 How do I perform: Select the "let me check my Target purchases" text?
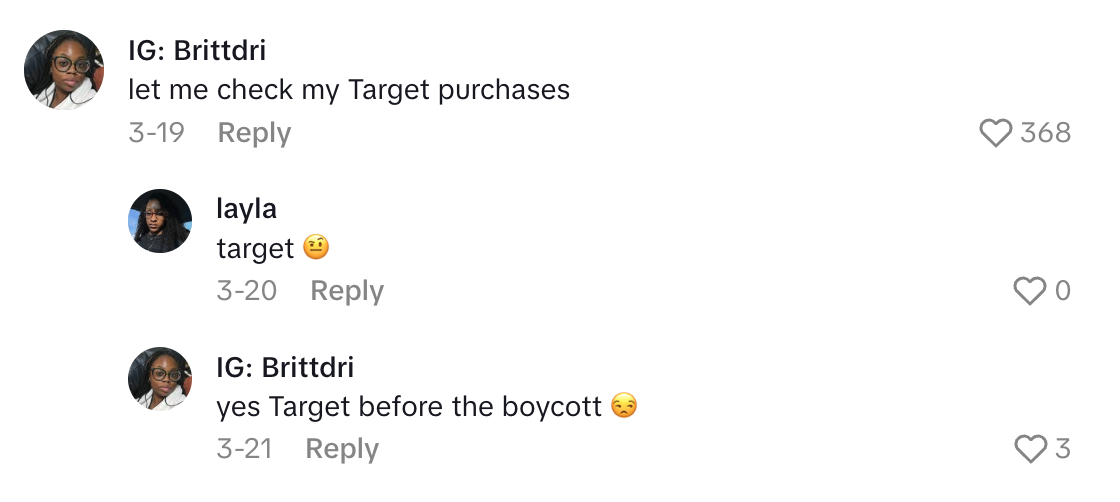coord(349,90)
